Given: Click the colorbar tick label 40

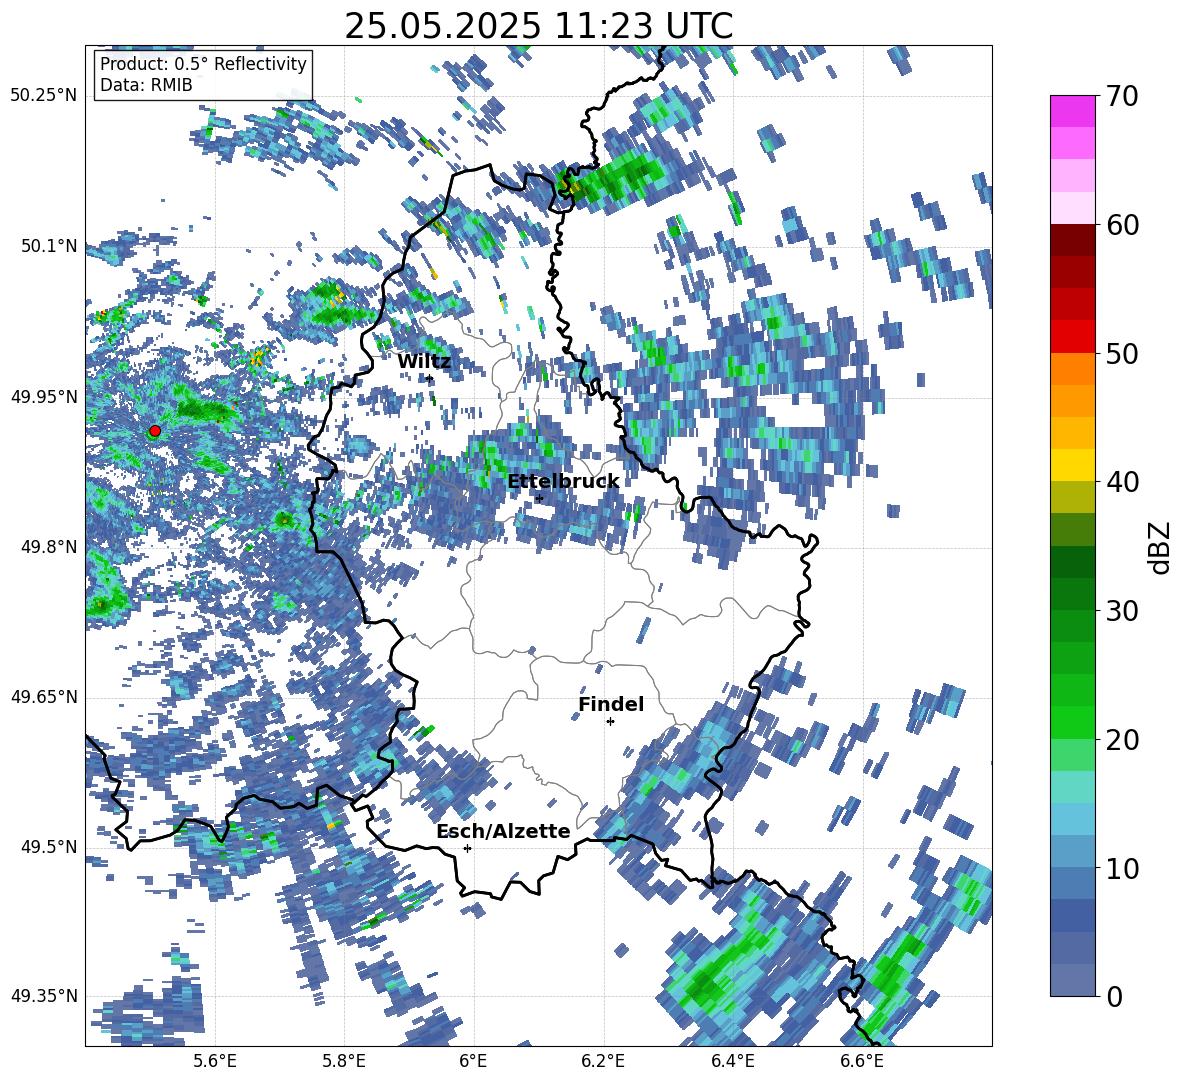Looking at the screenshot, I should click(1122, 482).
